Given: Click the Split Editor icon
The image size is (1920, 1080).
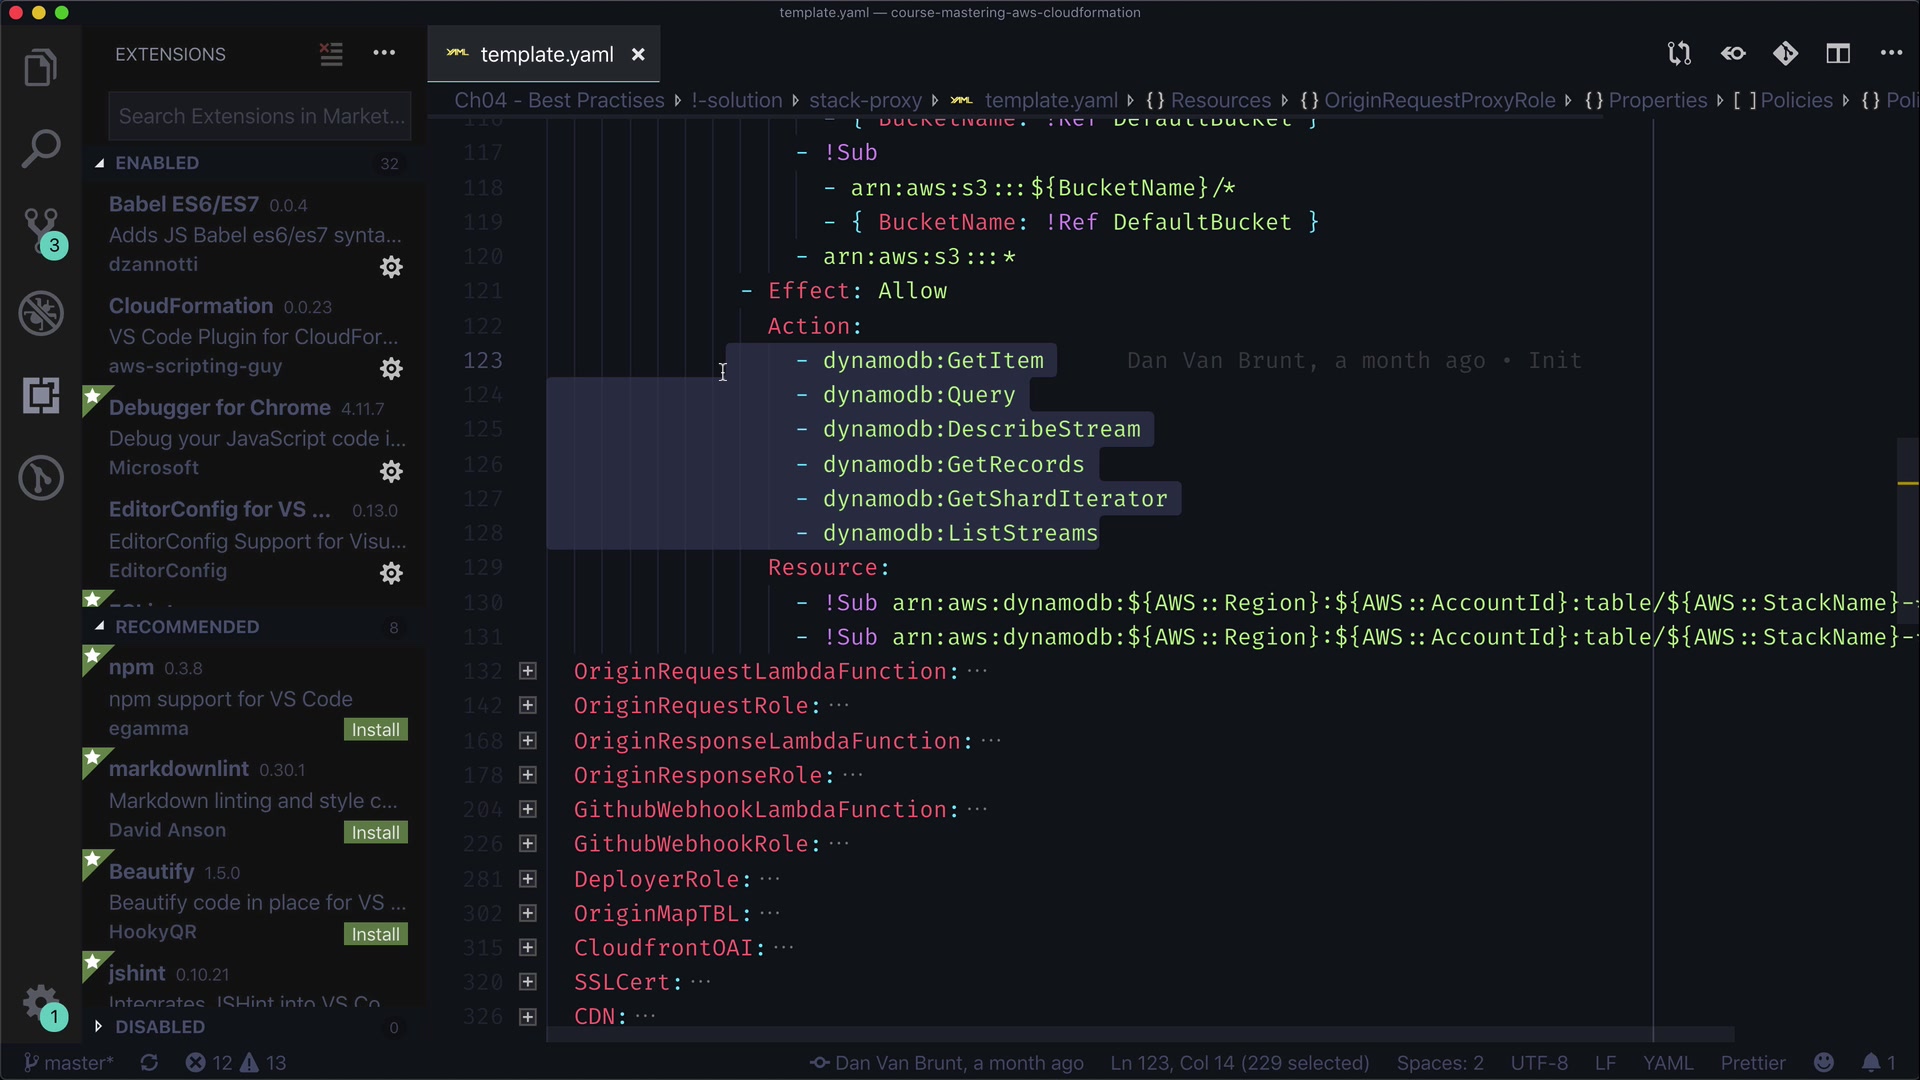Looking at the screenshot, I should click(1838, 54).
